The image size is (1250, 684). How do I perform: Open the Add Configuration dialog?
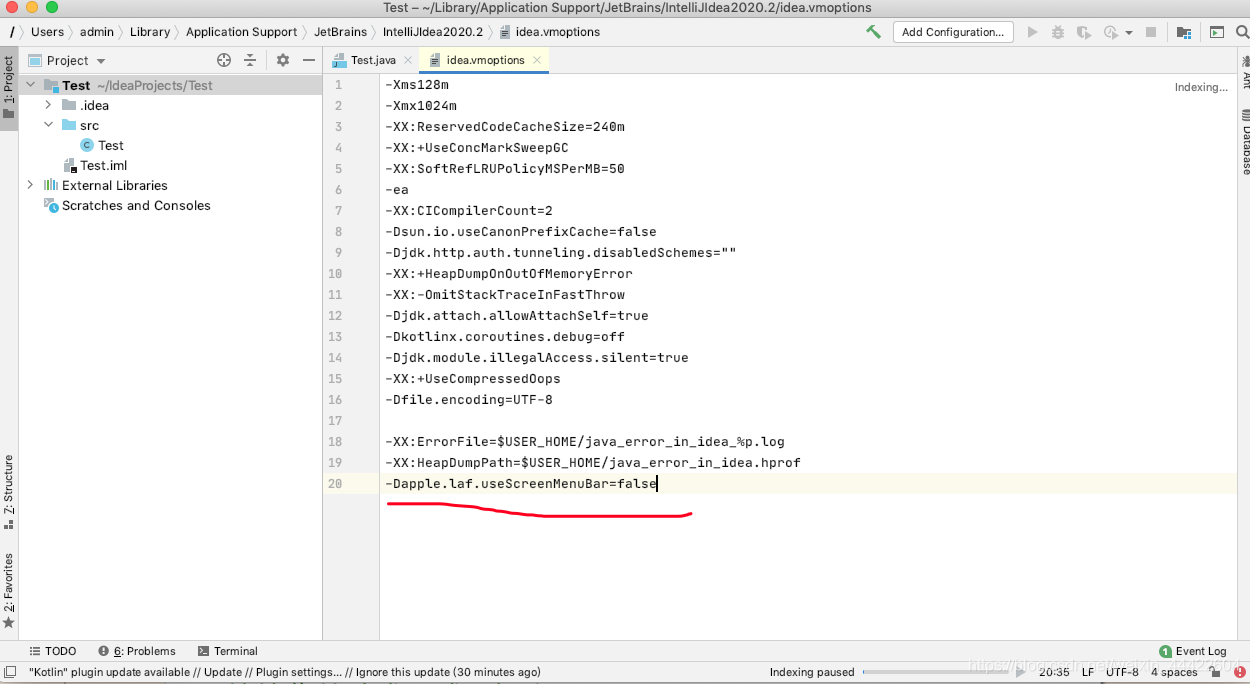[x=952, y=32]
